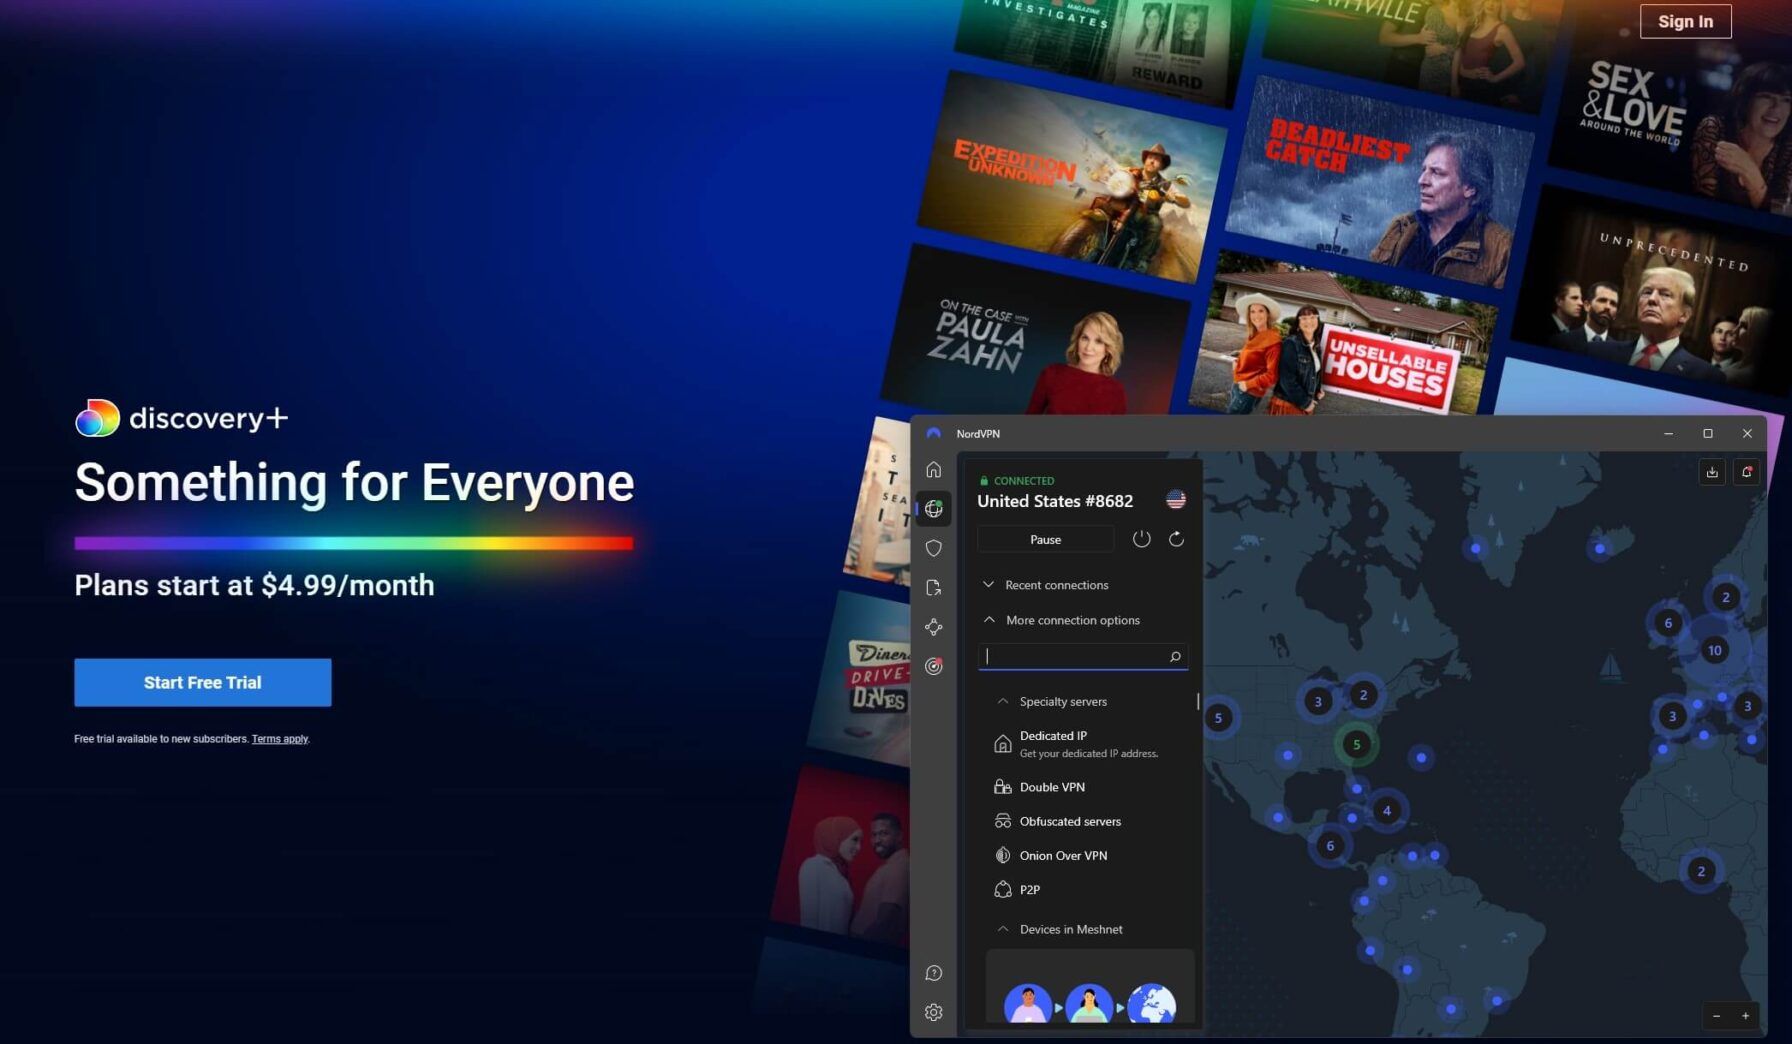Screen dimensions: 1792x1044
Task: Select the globe servers icon in sidebar
Action: pyautogui.click(x=933, y=509)
